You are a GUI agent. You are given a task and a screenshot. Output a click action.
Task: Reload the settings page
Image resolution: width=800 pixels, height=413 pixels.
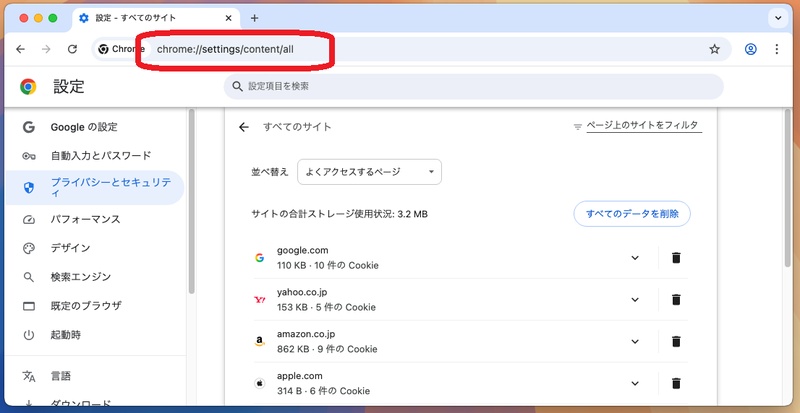coord(72,49)
